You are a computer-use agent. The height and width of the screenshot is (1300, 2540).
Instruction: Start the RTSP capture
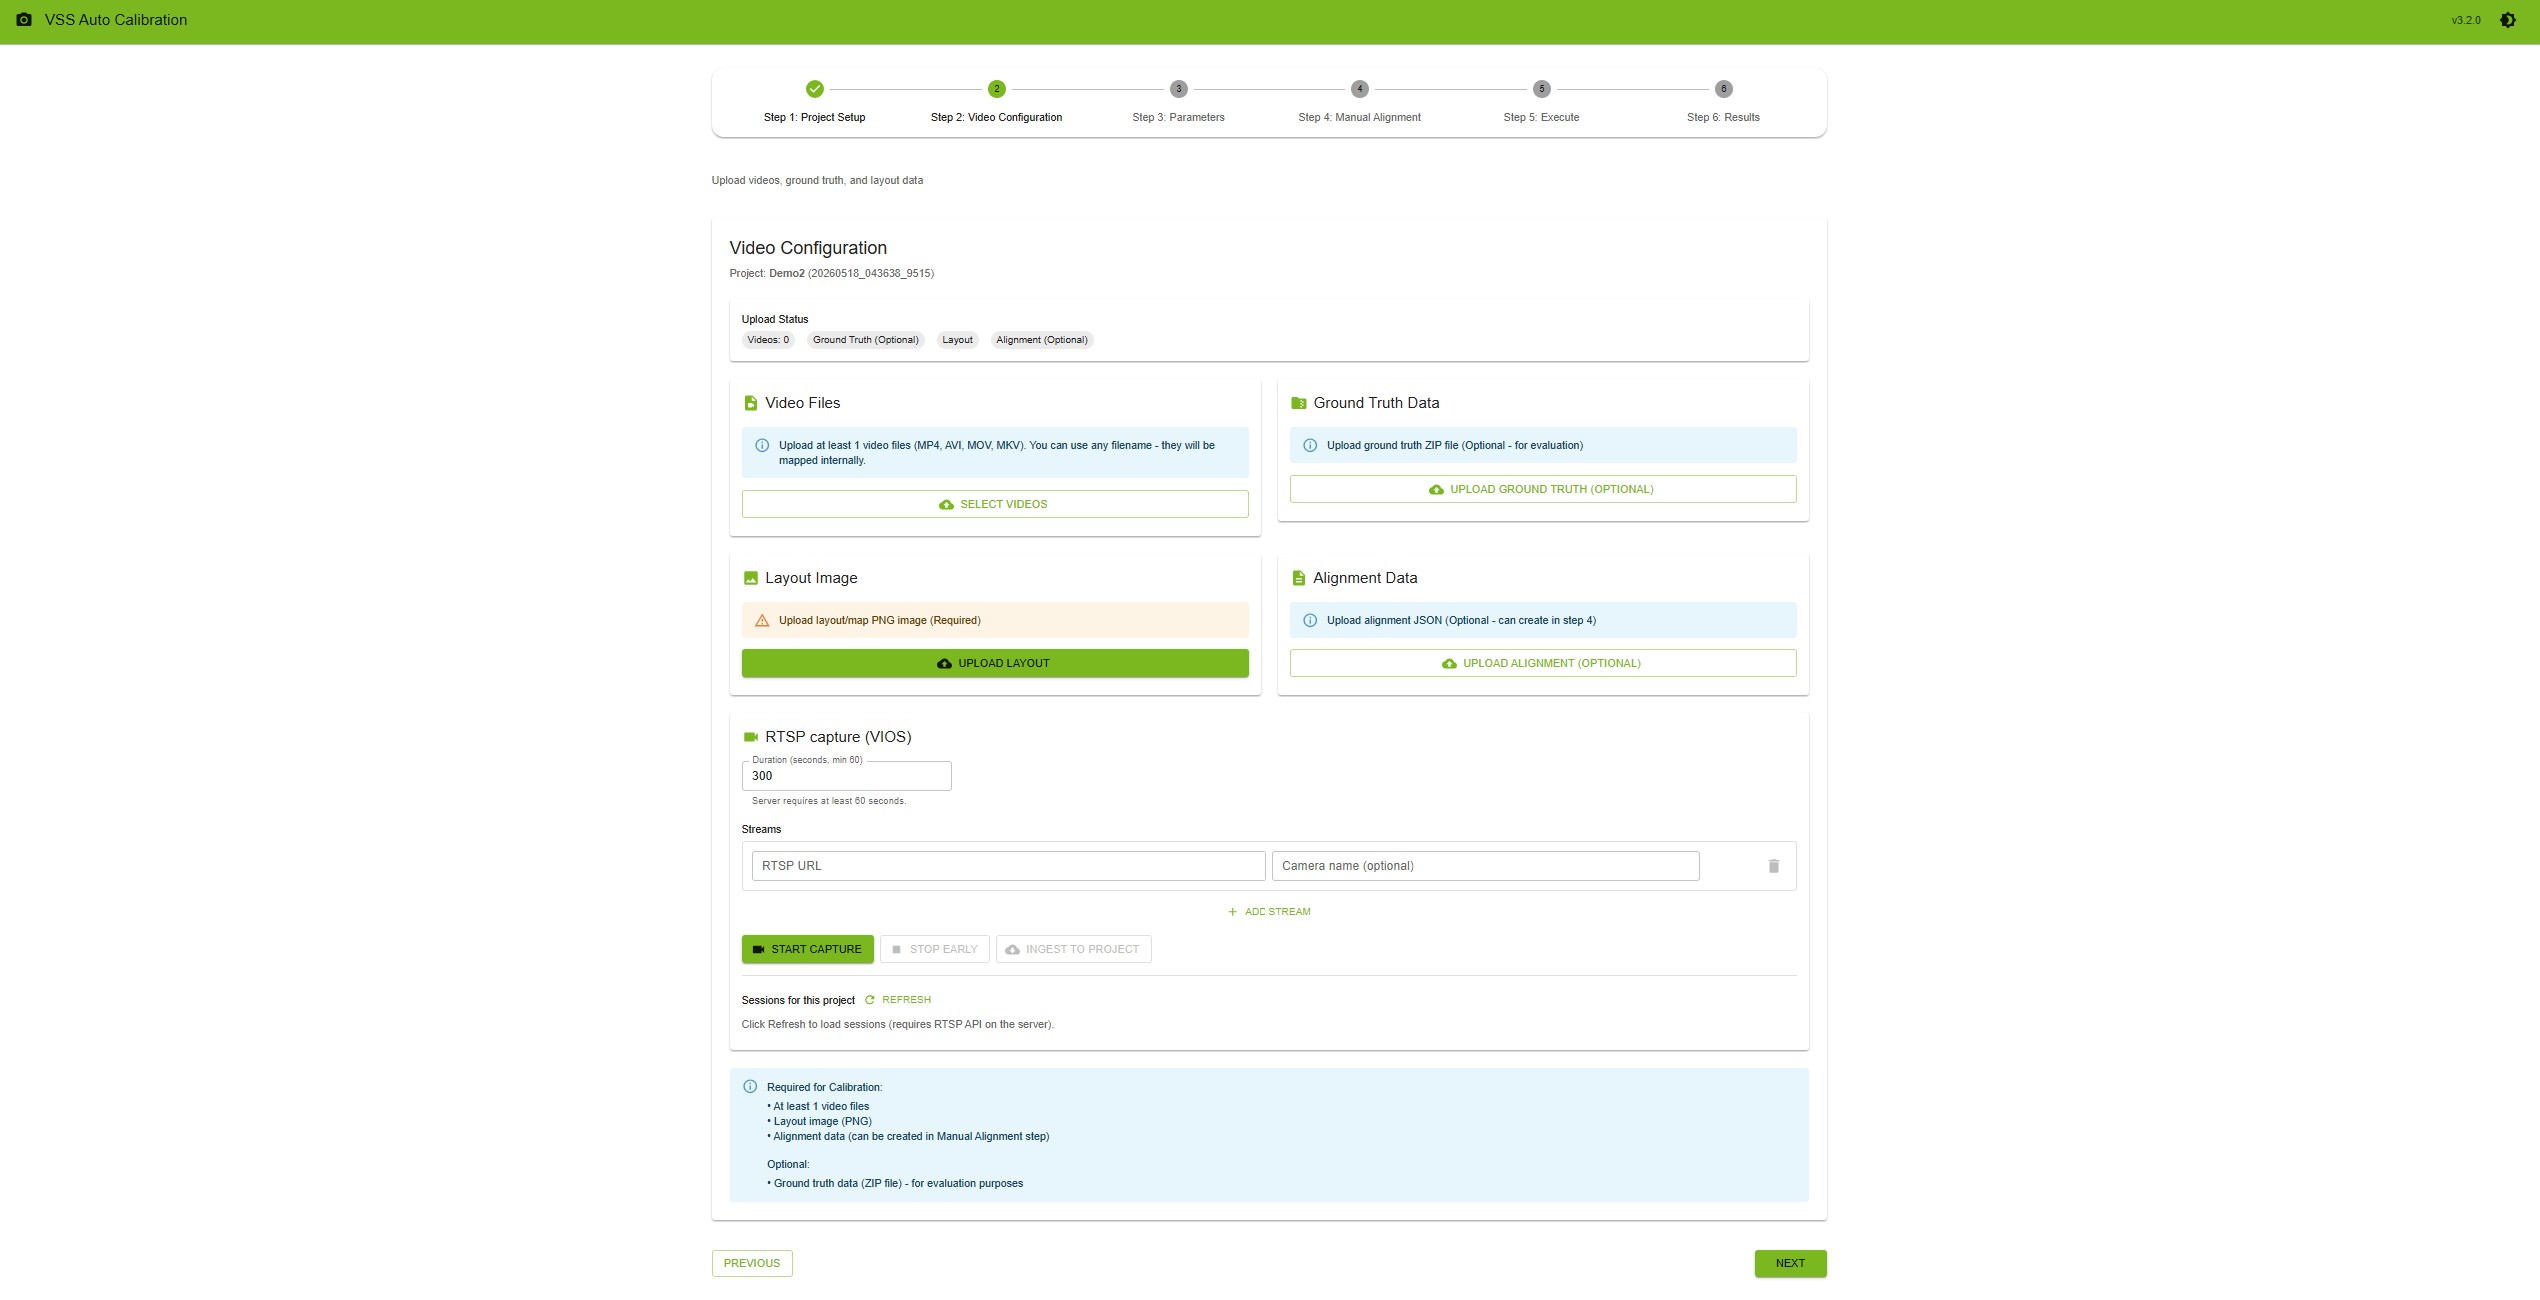coord(808,949)
